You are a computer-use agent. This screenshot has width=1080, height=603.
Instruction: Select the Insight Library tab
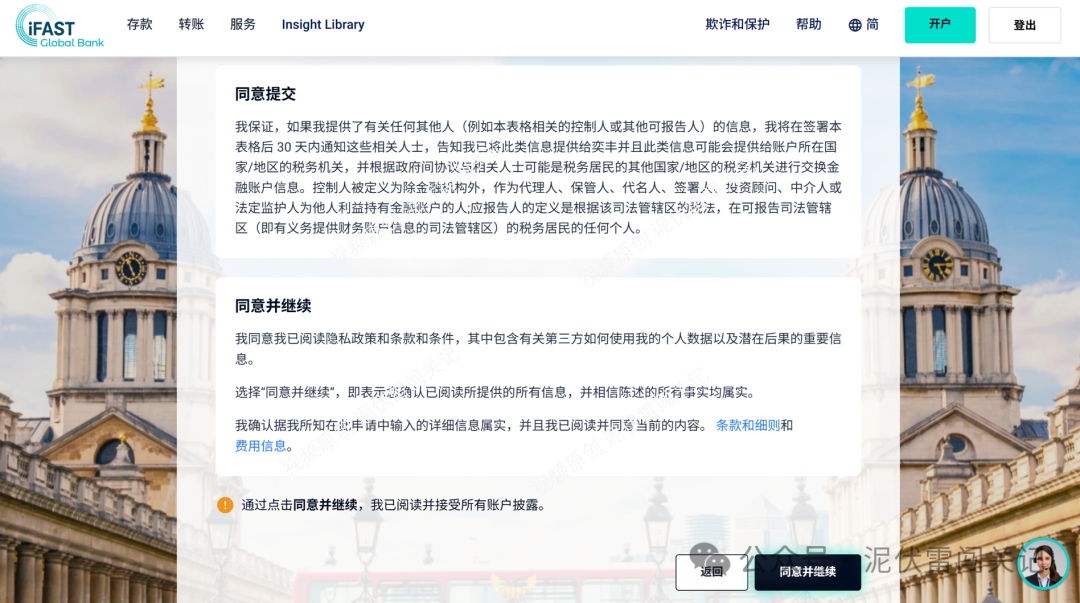(322, 24)
